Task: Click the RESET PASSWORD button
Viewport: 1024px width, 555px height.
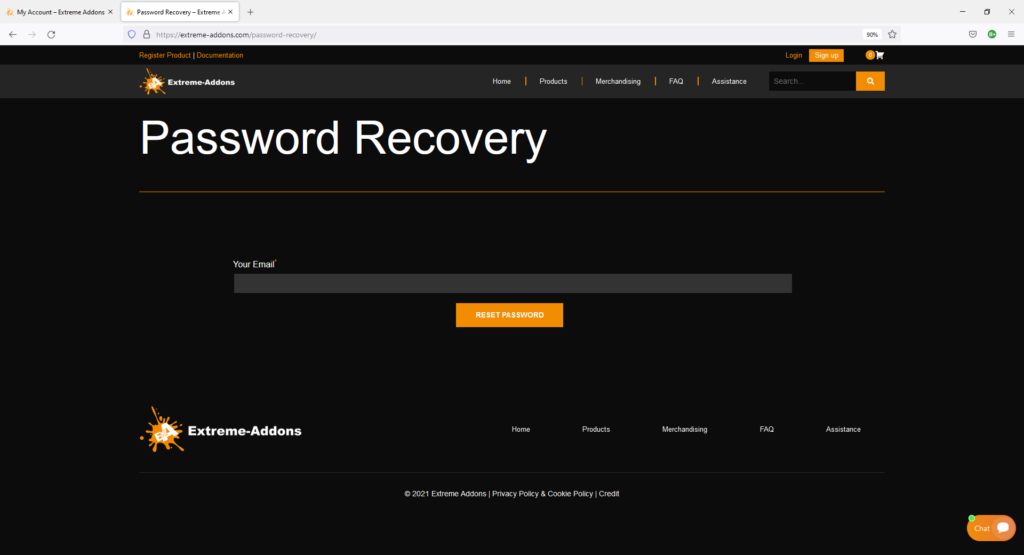Action: (x=509, y=315)
